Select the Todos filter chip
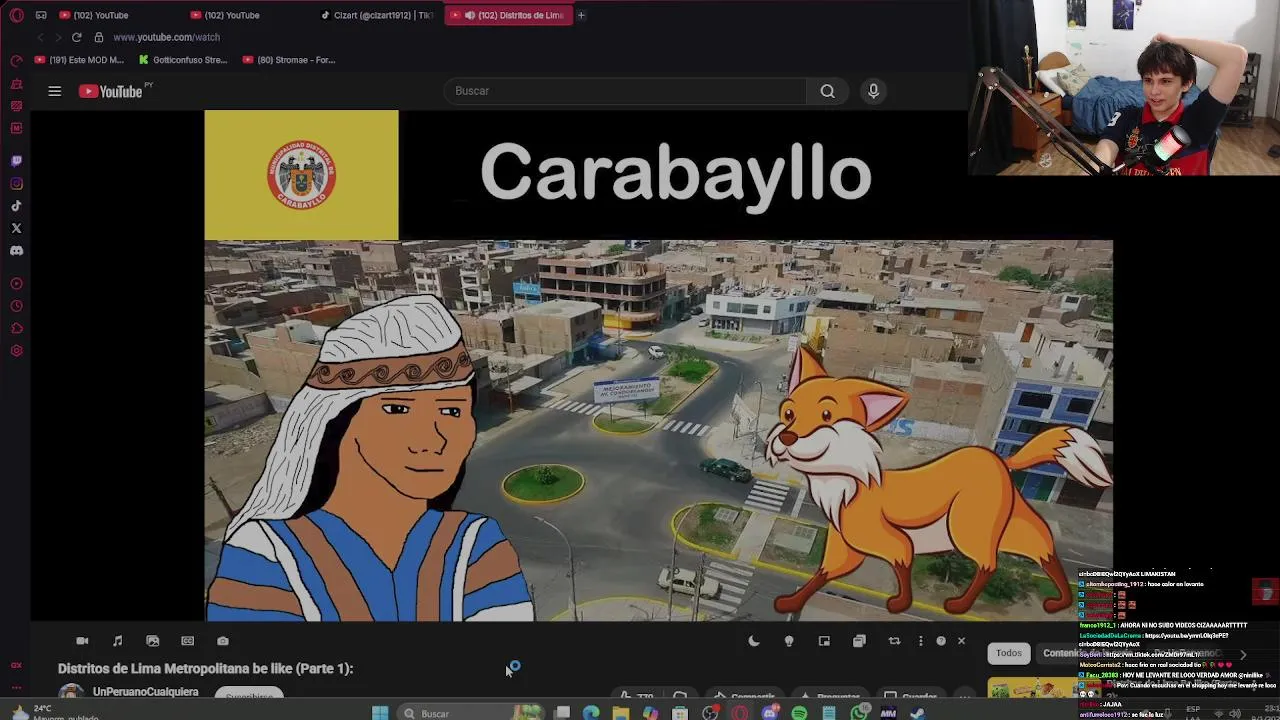 tap(1008, 653)
